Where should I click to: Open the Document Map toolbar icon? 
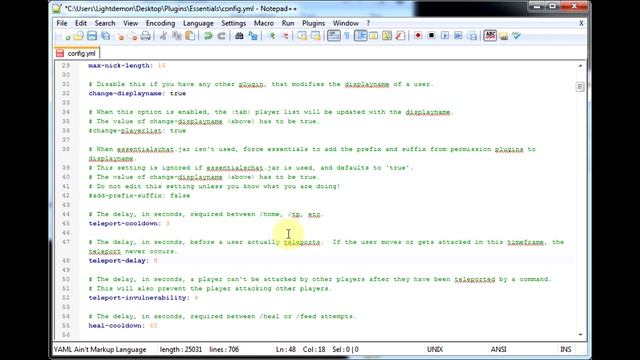[387, 36]
